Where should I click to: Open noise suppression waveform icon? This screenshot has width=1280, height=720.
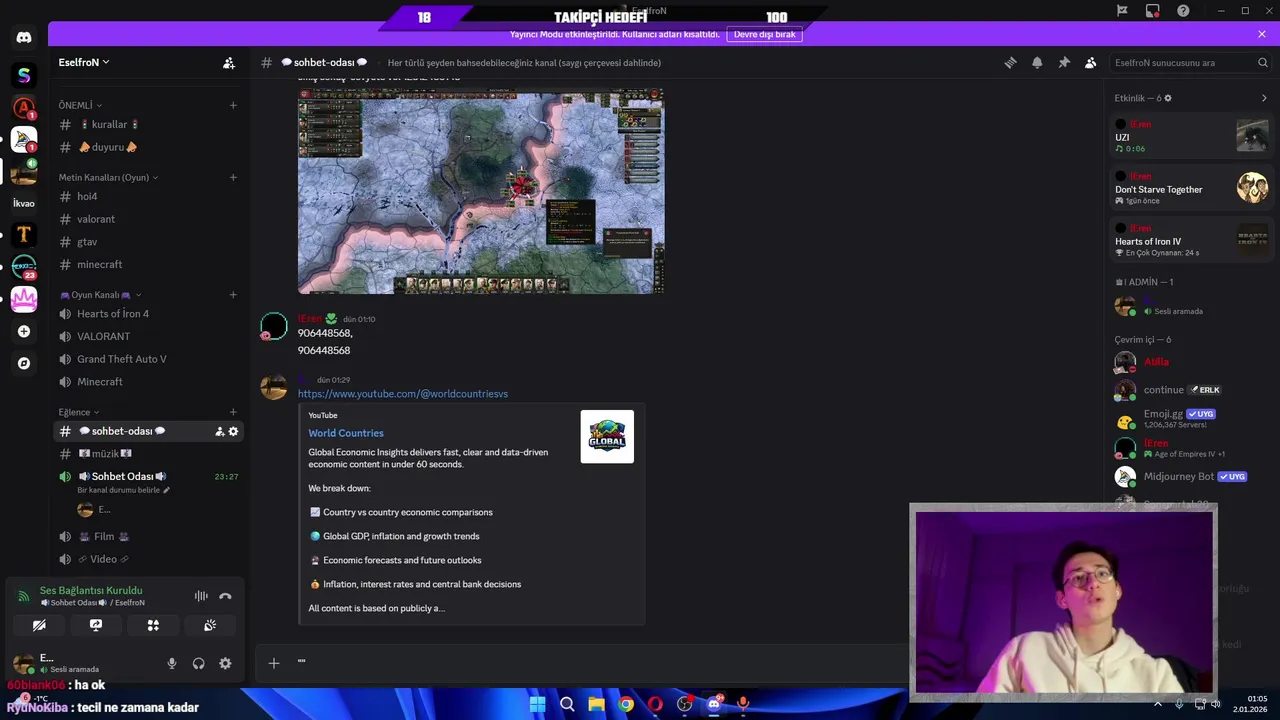click(201, 596)
